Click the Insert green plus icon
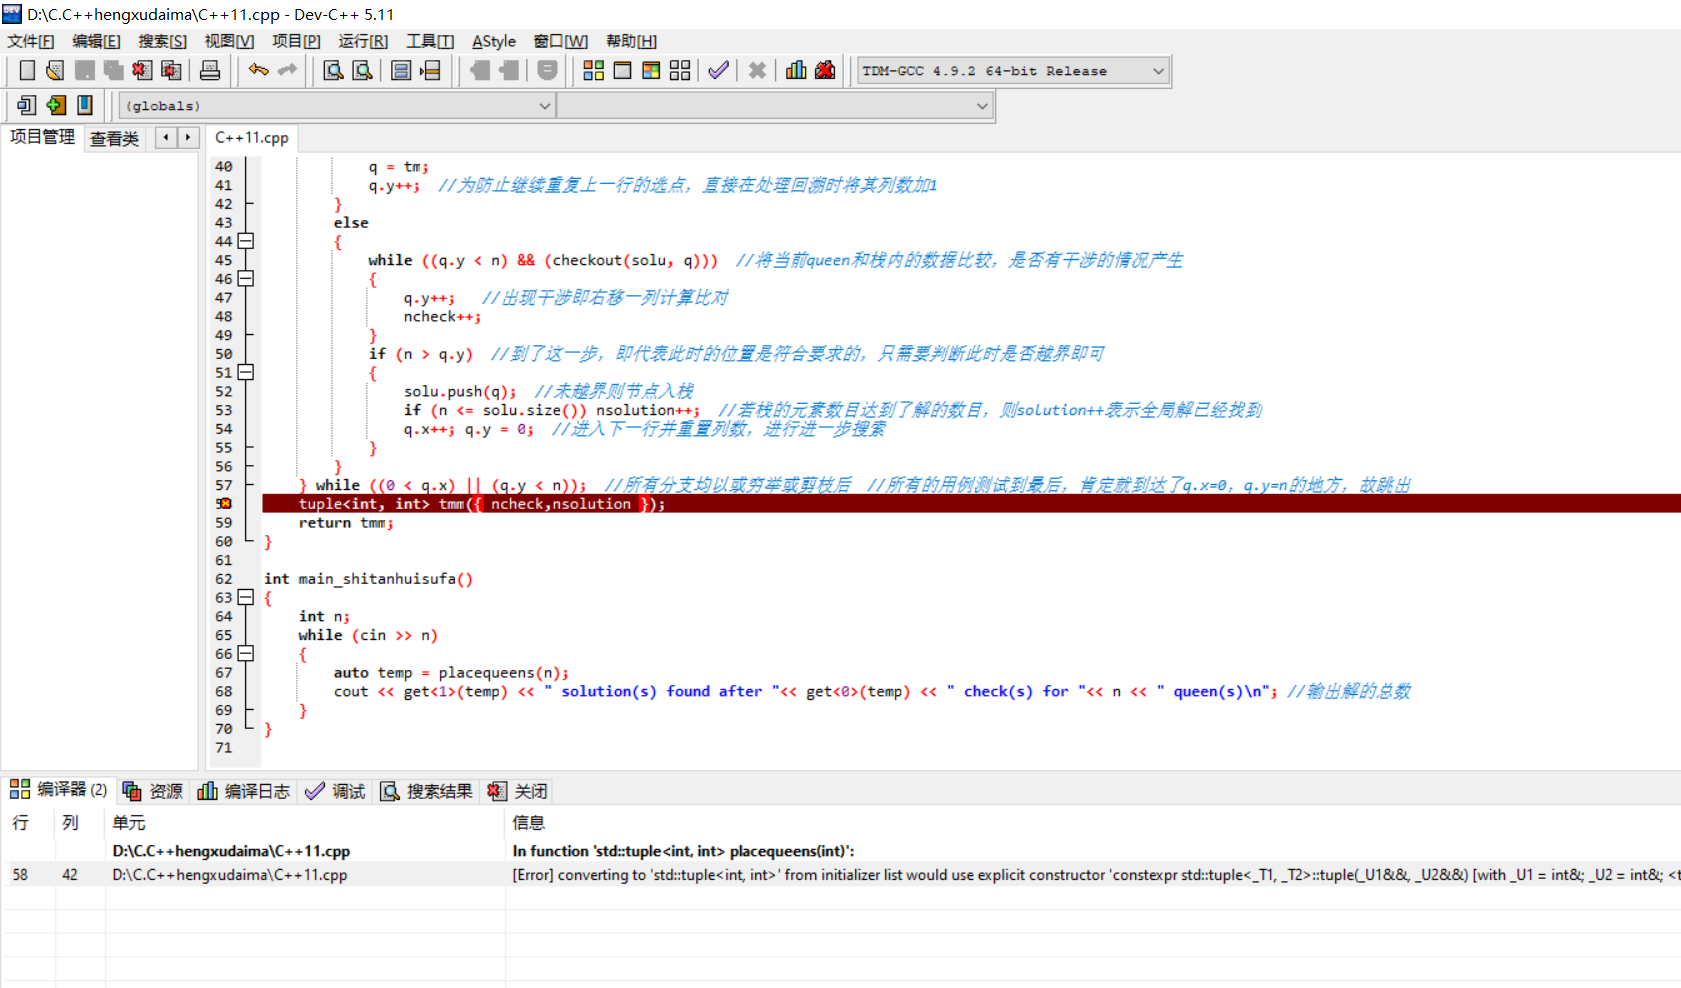The width and height of the screenshot is (1681, 988). [x=56, y=104]
